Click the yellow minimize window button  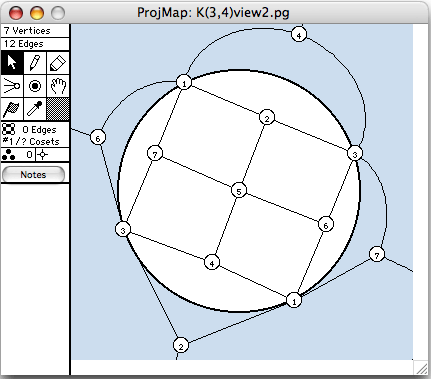click(37, 13)
